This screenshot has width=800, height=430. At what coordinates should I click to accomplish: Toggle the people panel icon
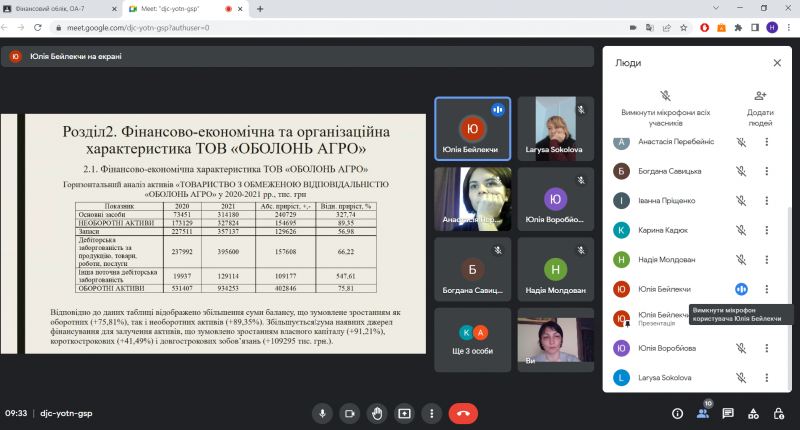(x=703, y=414)
